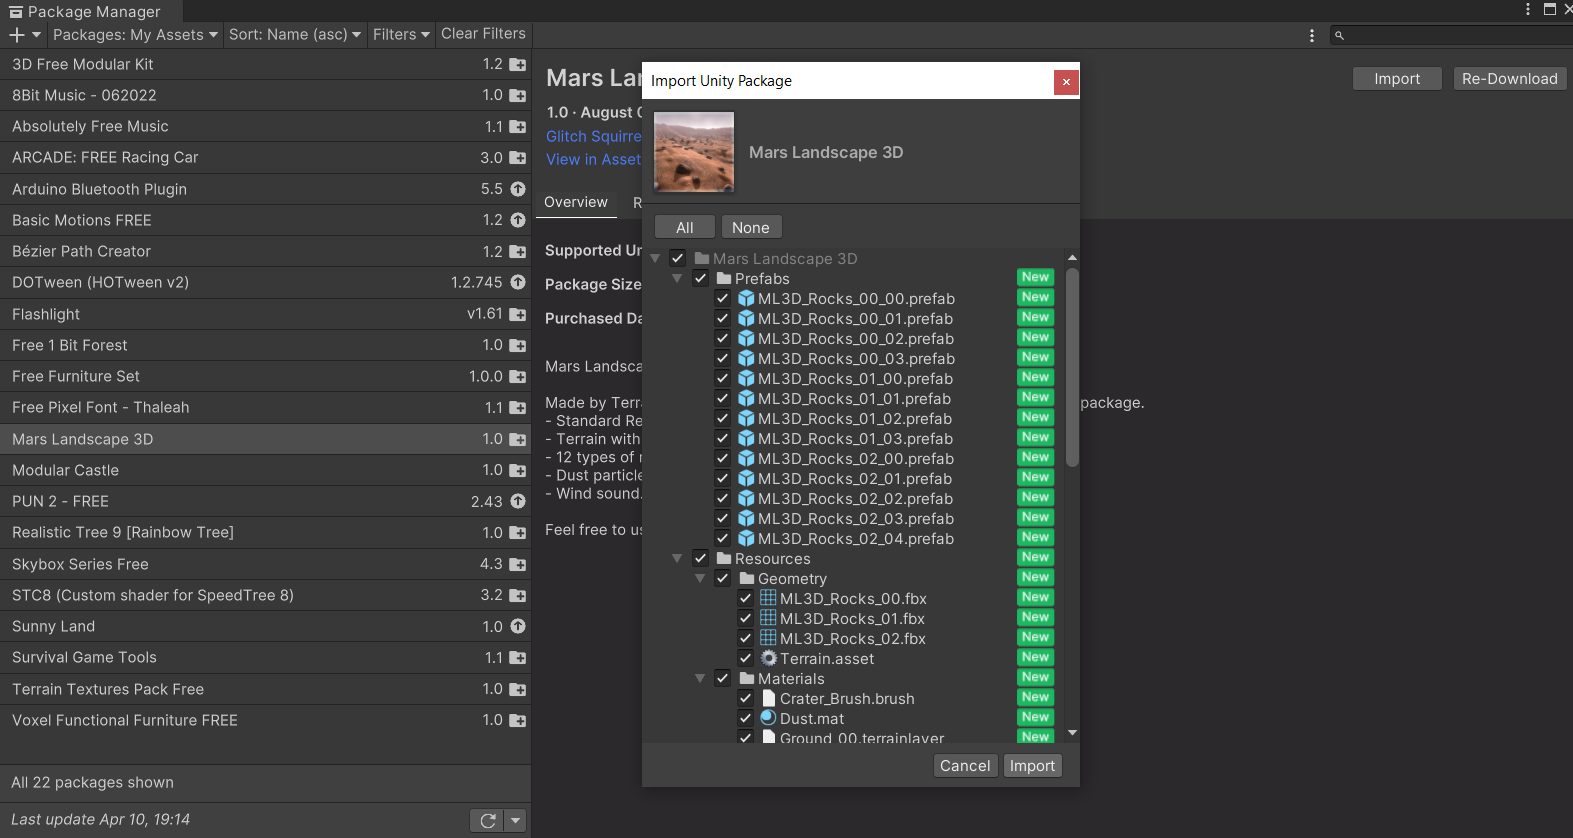Uncheck the Materials folder checkbox
The height and width of the screenshot is (838, 1573).
point(723,678)
